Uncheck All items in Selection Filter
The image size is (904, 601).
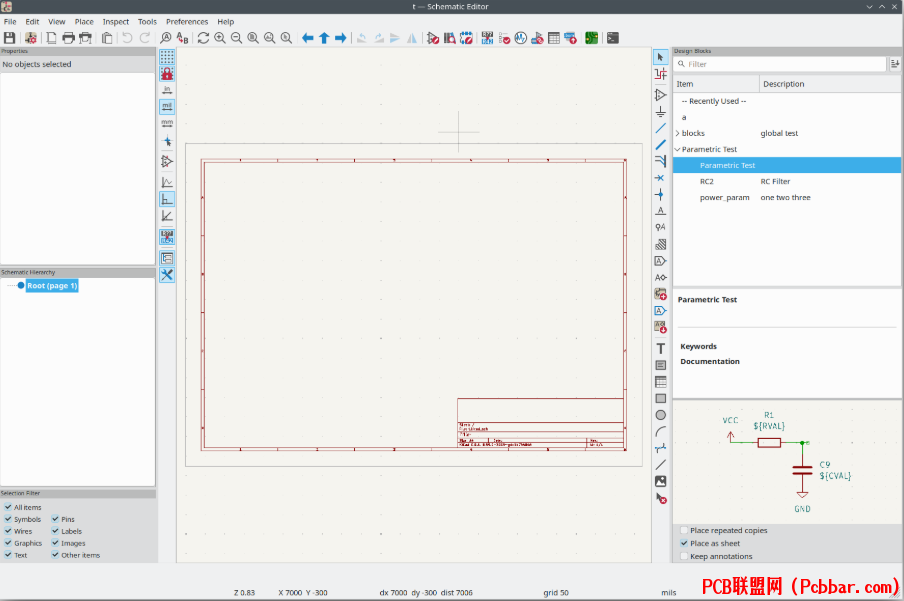click(8, 507)
